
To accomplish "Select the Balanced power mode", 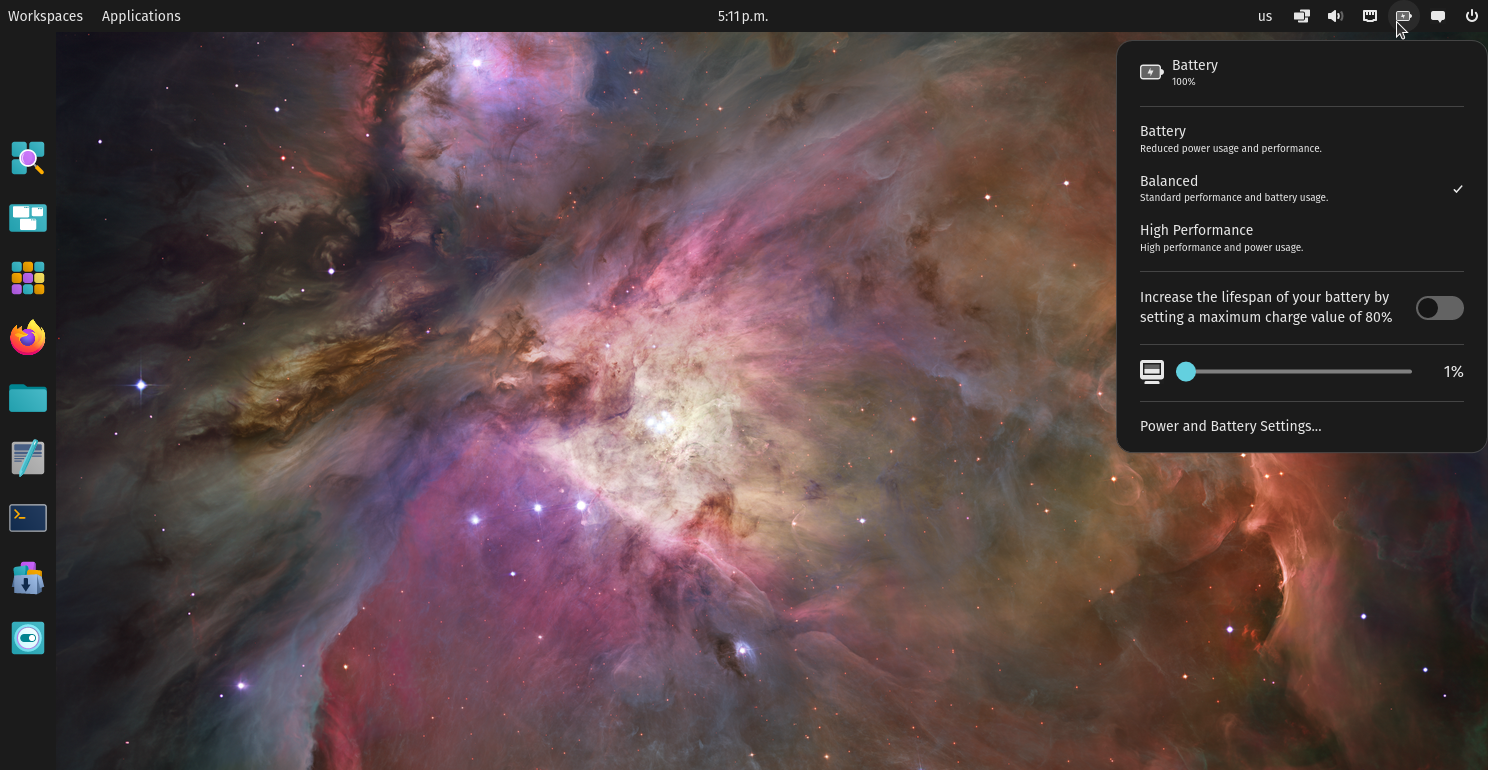I will point(1302,189).
